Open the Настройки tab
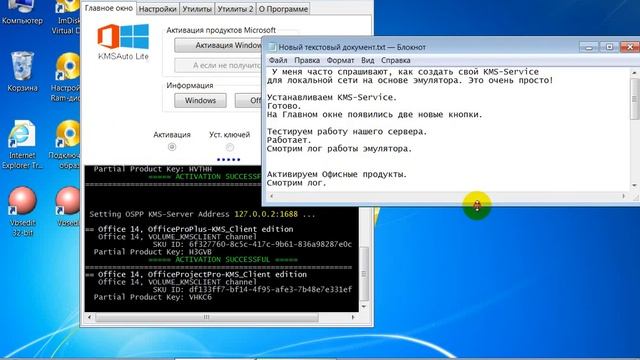640x360 pixels. click(158, 9)
